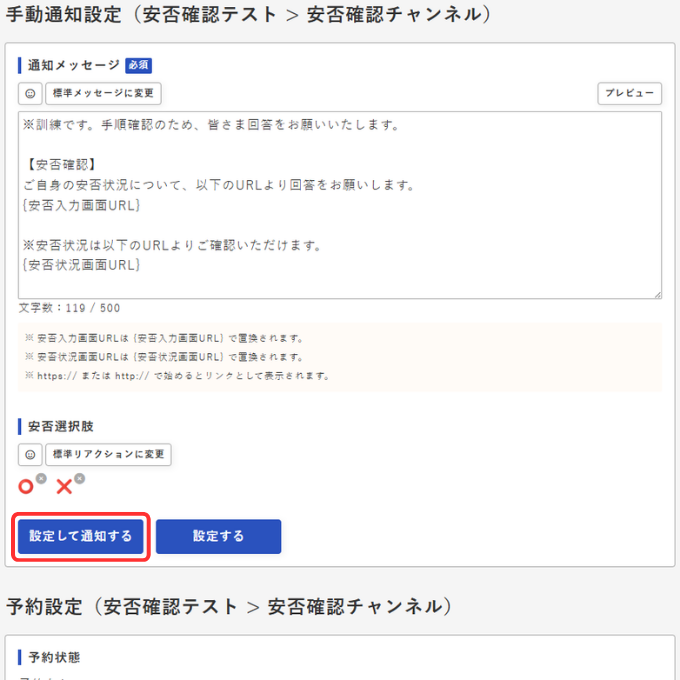Click 設定して通知する button
This screenshot has width=680, height=680.
click(x=81, y=536)
